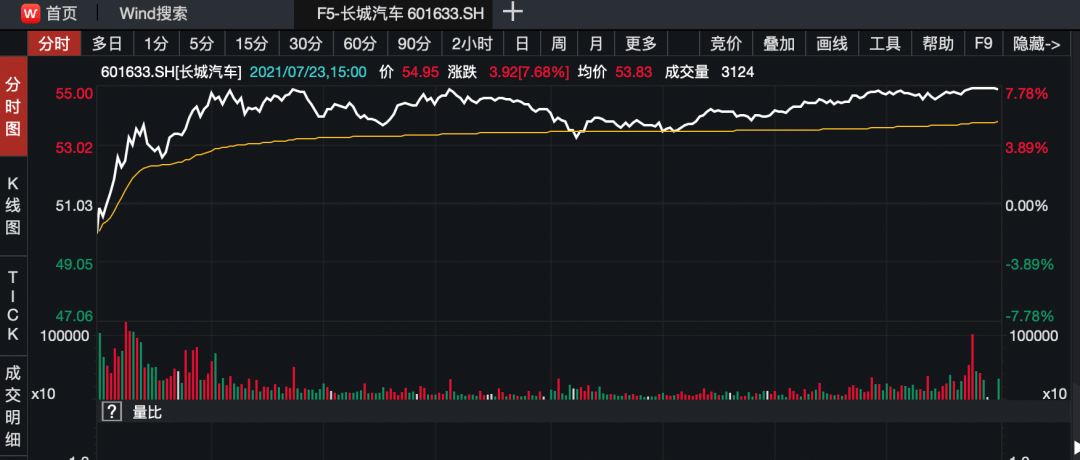Click the red Wind logo icon
The image size is (1080, 460).
click(x=31, y=12)
